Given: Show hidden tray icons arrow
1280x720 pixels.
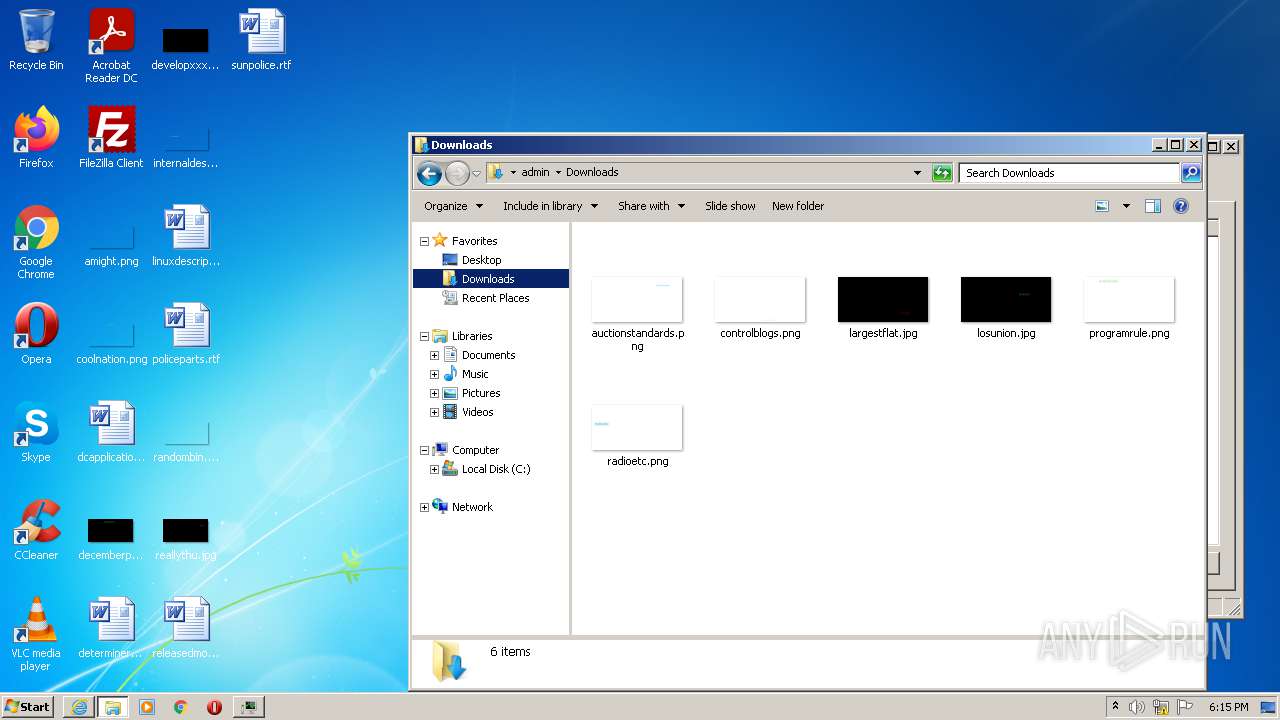Looking at the screenshot, I should click(x=1115, y=707).
